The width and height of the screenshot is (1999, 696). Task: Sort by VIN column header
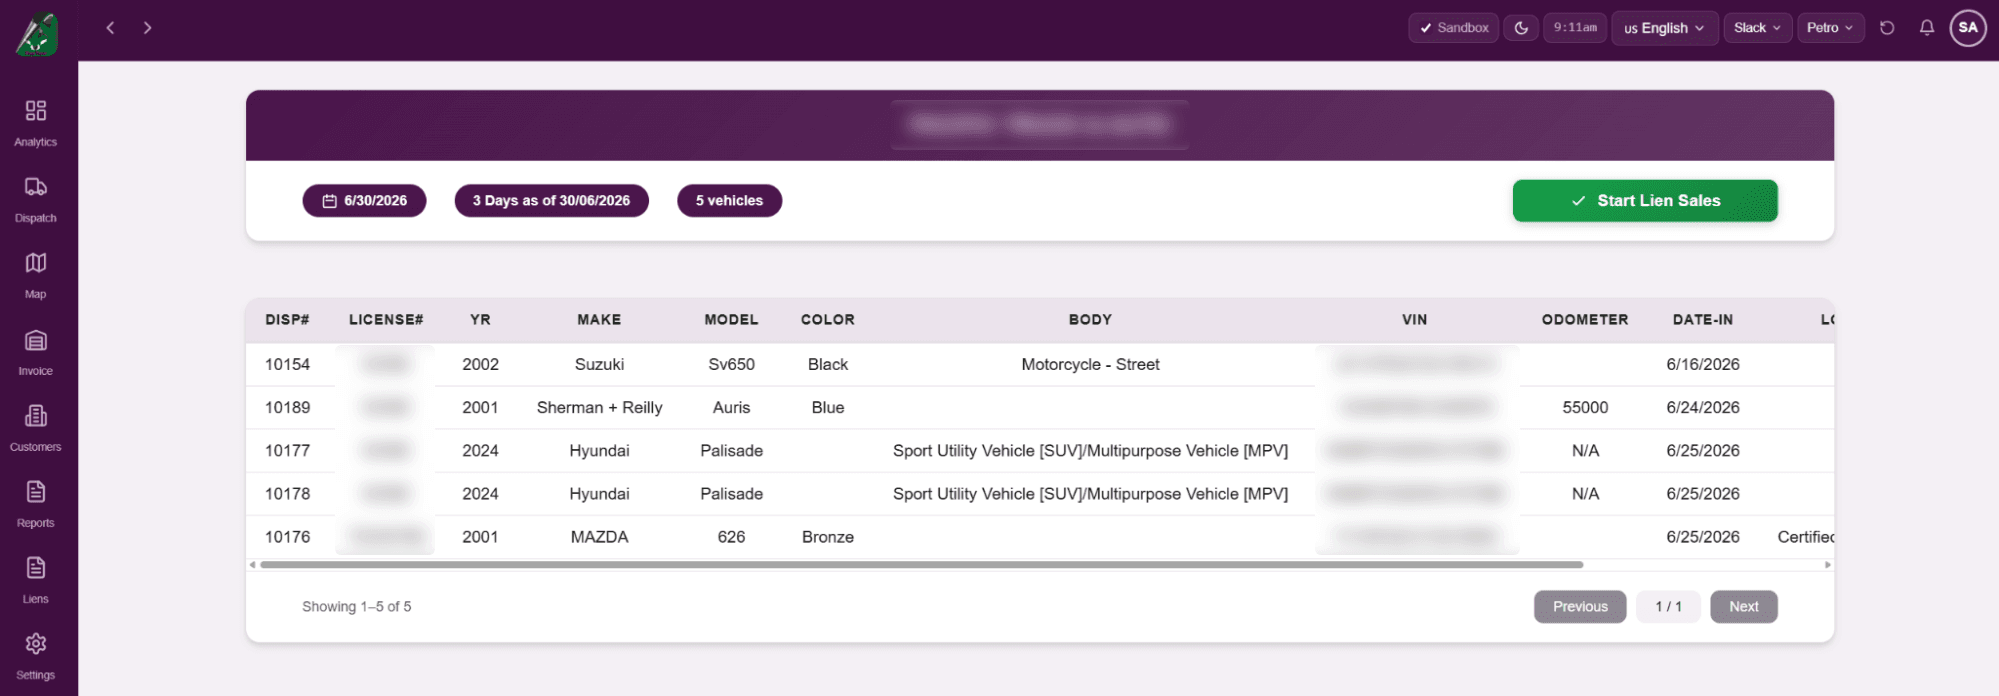(x=1414, y=320)
